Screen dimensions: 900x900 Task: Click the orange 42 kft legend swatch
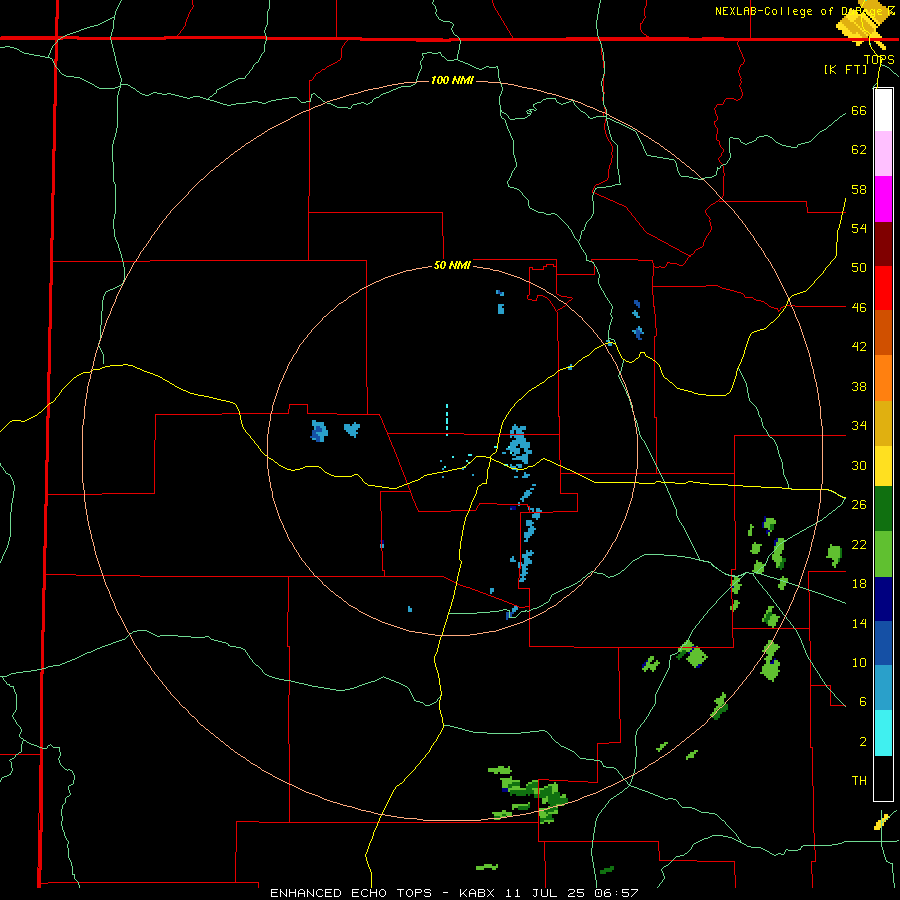coord(883,377)
